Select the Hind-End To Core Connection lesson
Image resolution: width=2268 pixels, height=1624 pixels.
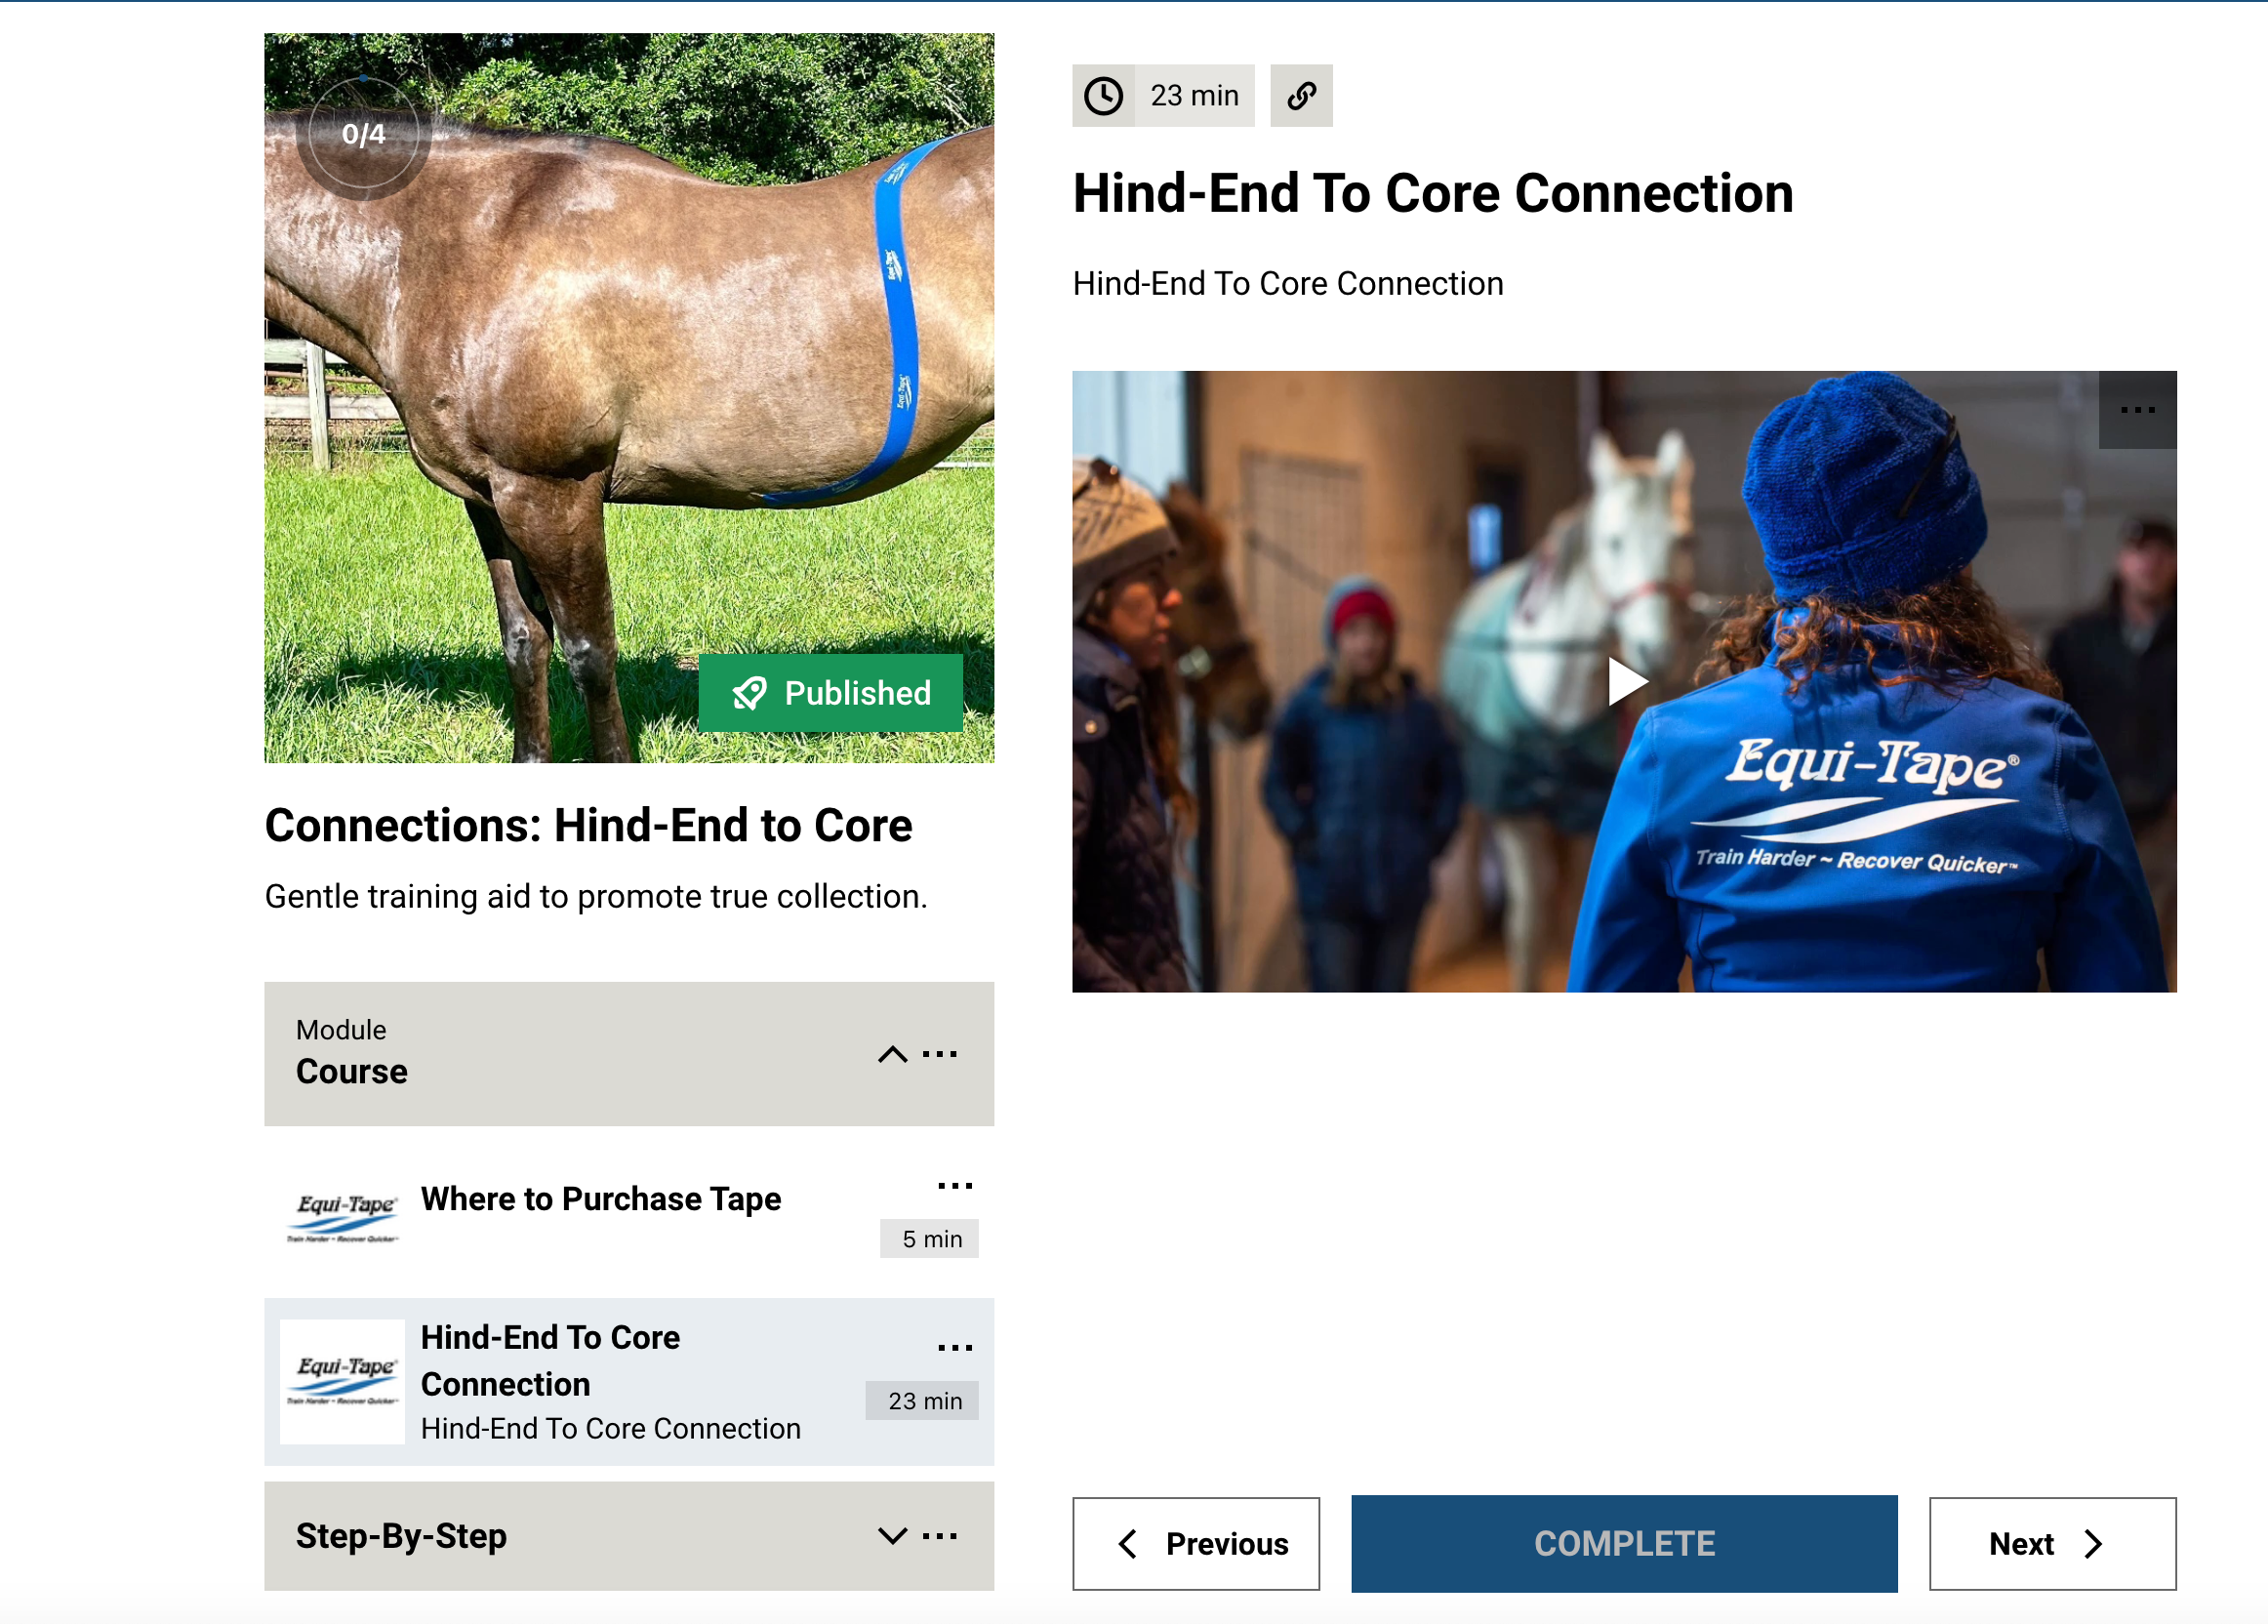pyautogui.click(x=550, y=1360)
